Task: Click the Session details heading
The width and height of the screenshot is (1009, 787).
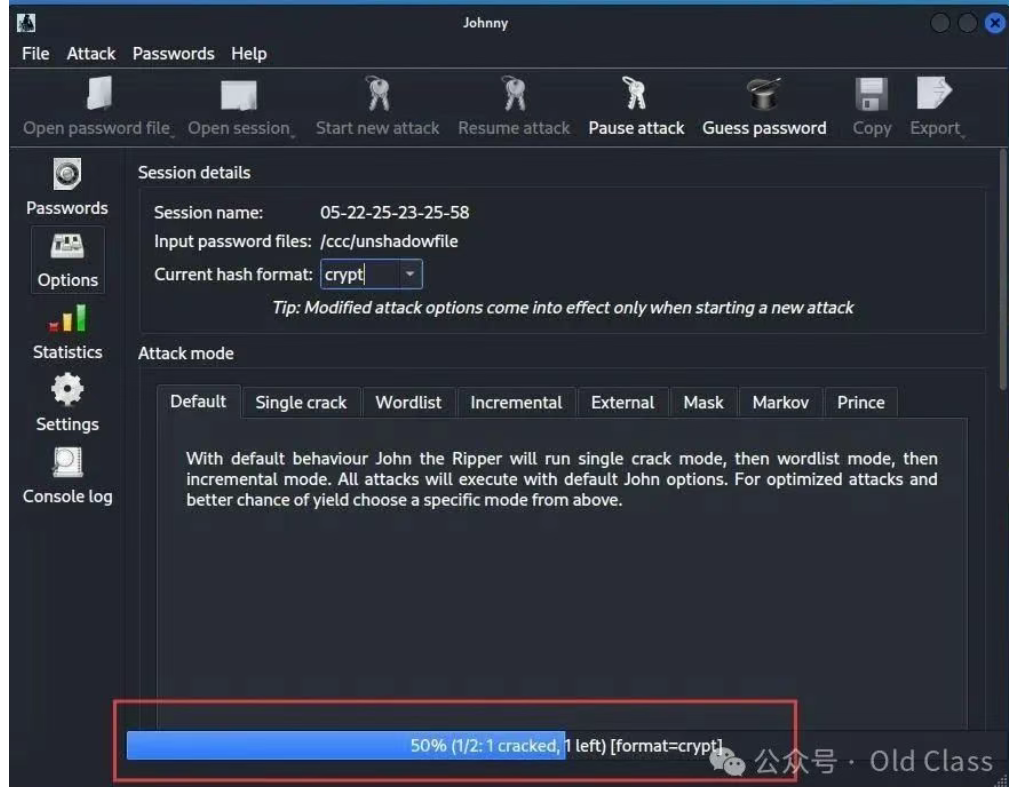Action: point(194,172)
